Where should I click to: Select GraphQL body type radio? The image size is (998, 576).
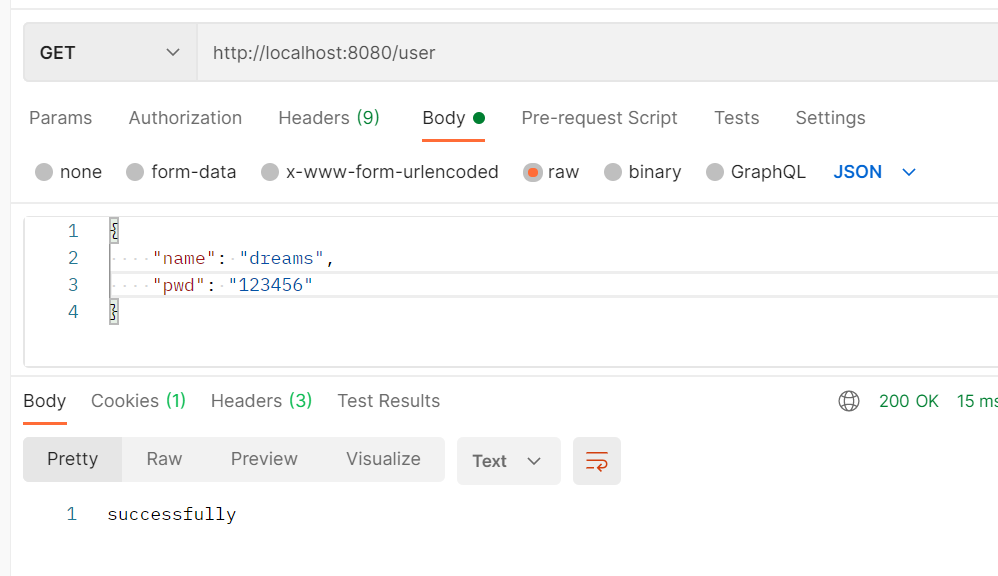point(715,172)
